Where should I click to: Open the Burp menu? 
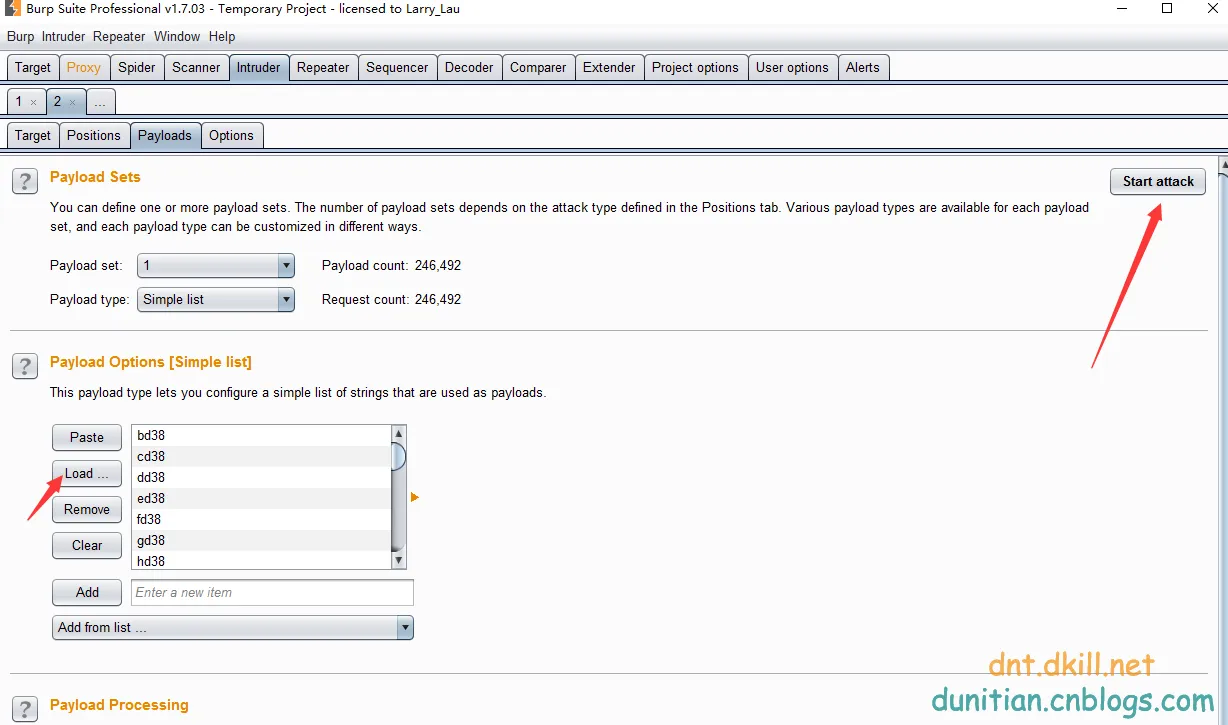[x=20, y=37]
